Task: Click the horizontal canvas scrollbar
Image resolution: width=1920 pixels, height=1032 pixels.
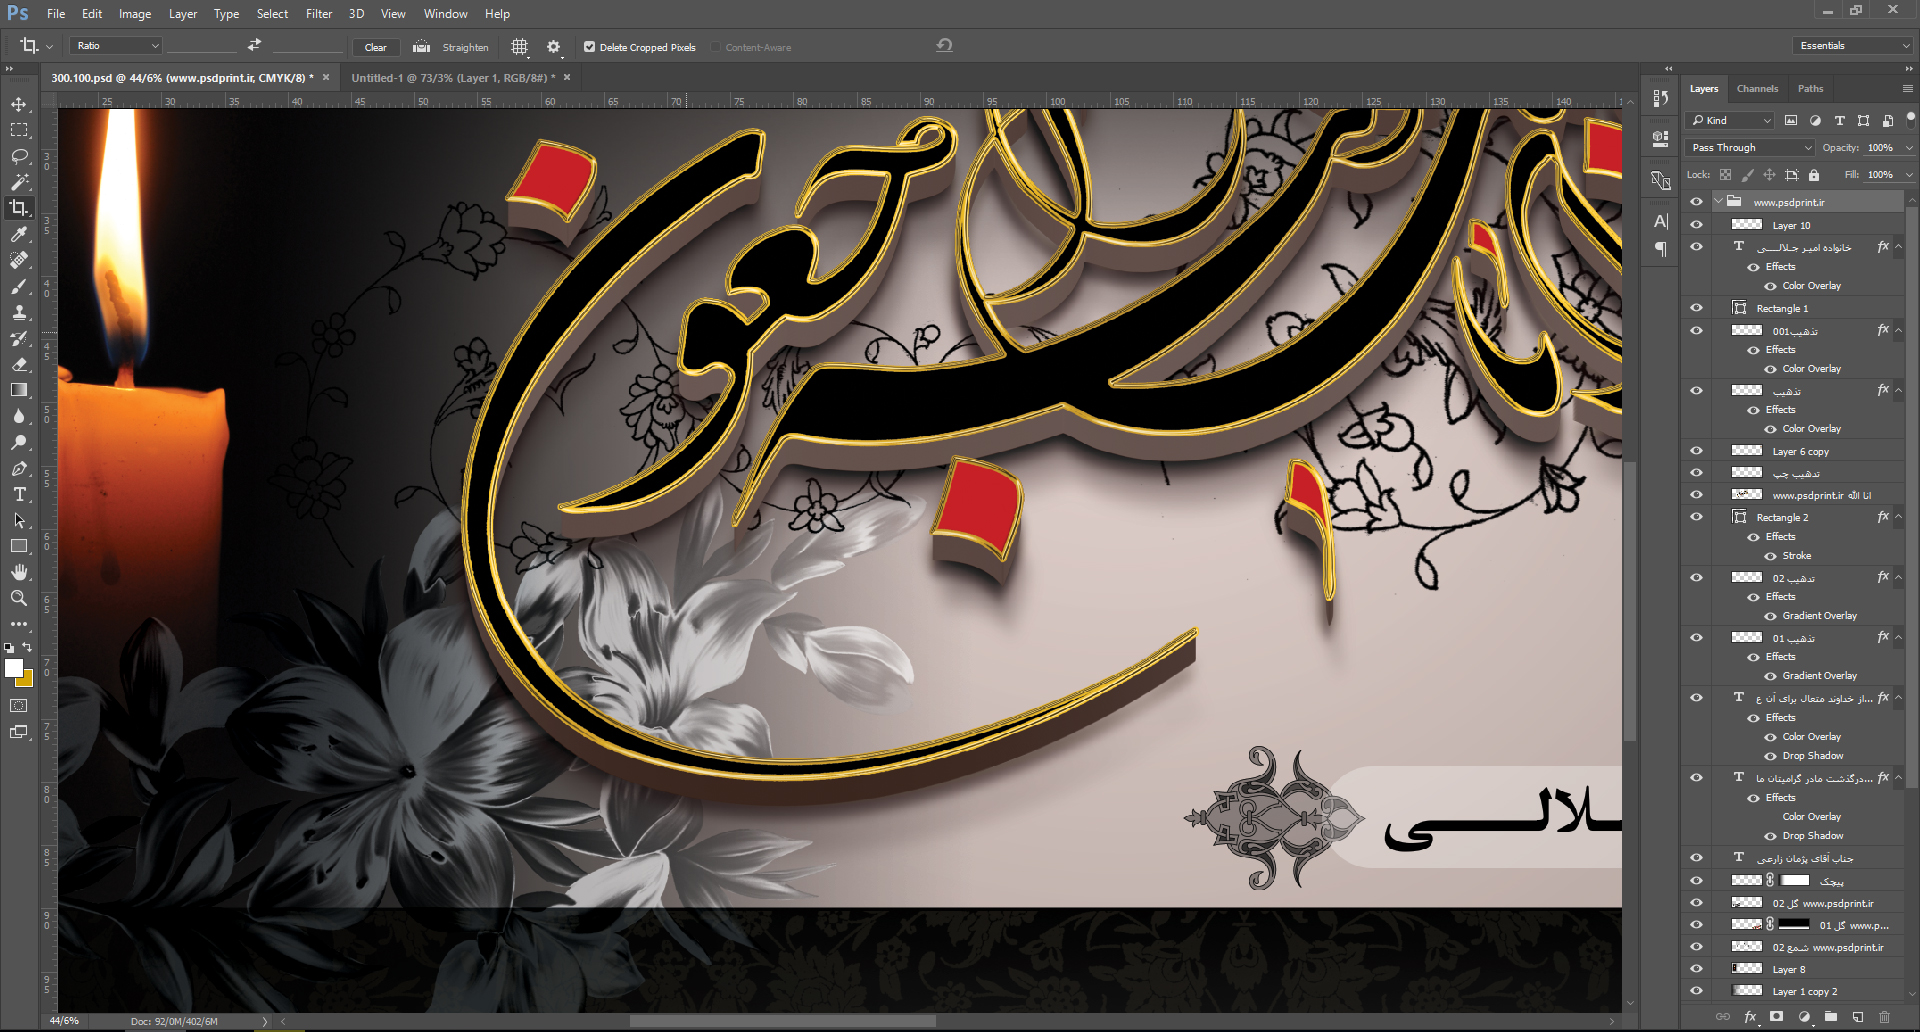Action: click(x=783, y=1021)
